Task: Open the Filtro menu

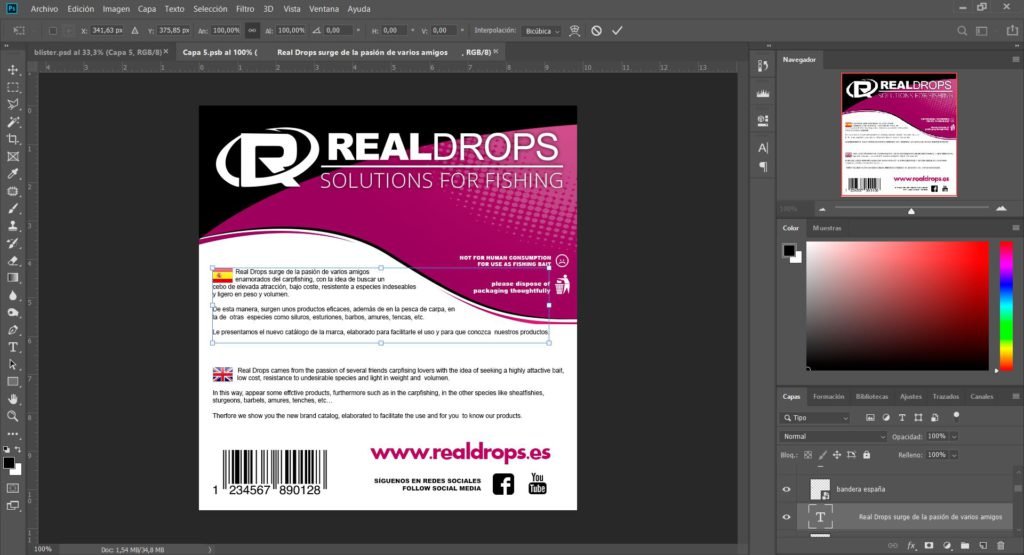Action: (x=245, y=9)
